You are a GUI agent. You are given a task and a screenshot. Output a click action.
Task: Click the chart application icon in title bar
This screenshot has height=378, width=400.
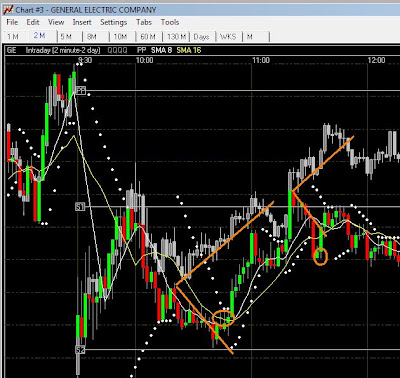point(8,10)
